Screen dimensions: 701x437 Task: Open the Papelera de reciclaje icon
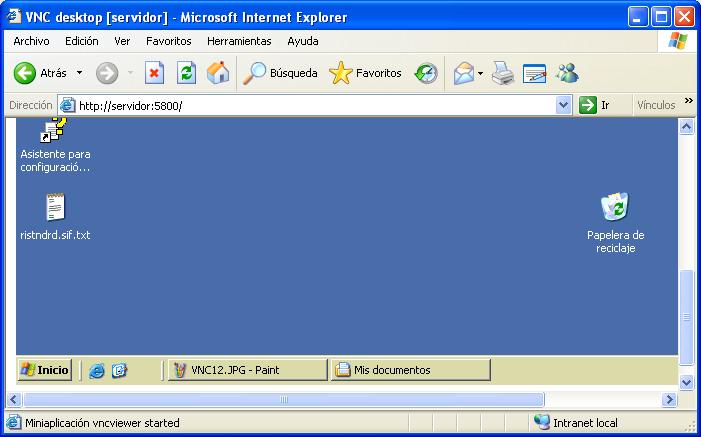(x=614, y=208)
